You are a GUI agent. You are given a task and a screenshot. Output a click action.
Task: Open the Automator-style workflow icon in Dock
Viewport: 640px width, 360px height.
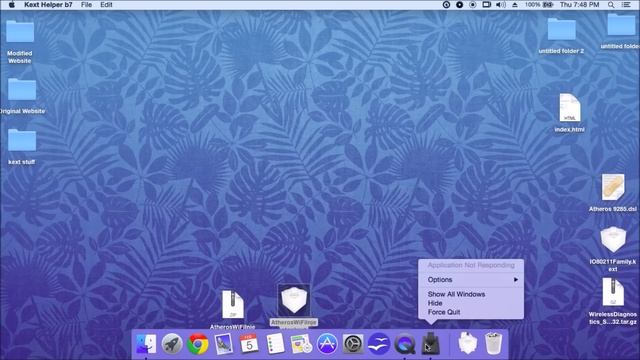(x=301, y=344)
